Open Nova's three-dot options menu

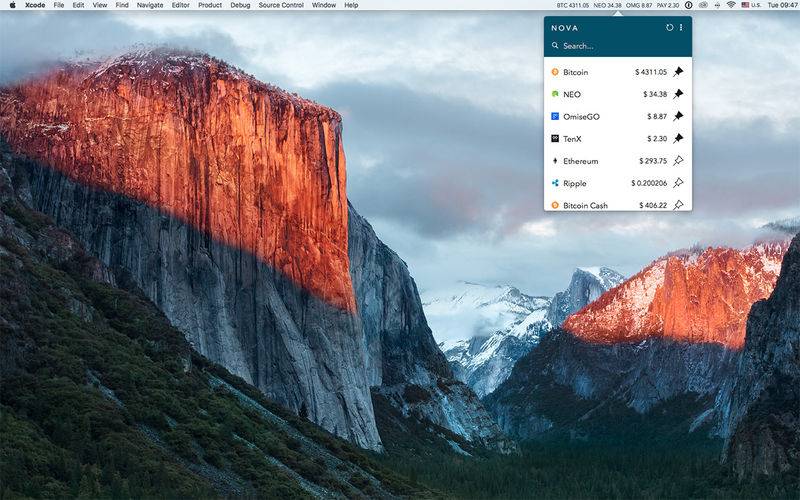(681, 28)
